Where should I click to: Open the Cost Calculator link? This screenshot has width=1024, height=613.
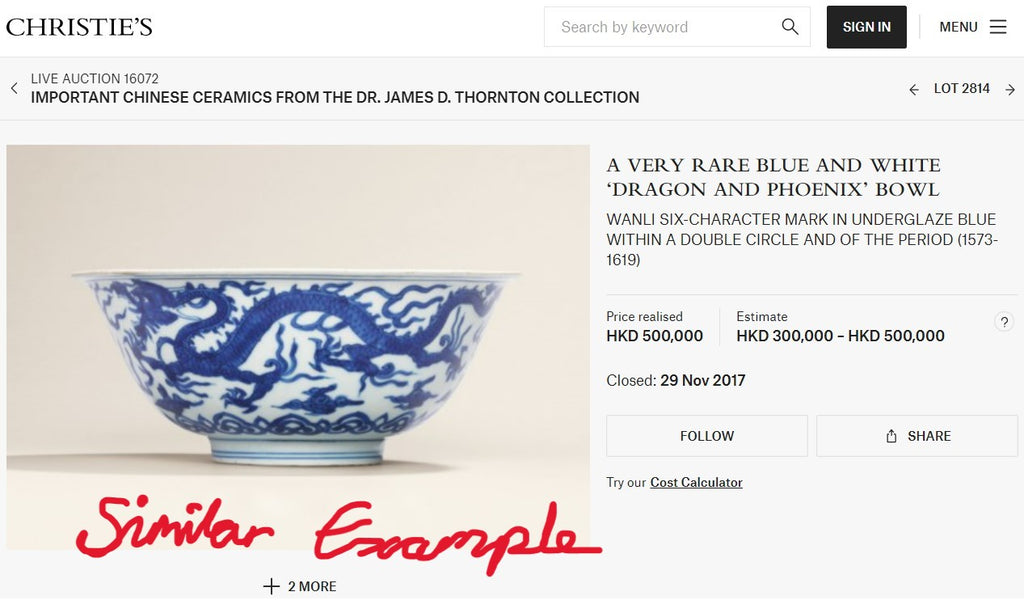[x=696, y=482]
